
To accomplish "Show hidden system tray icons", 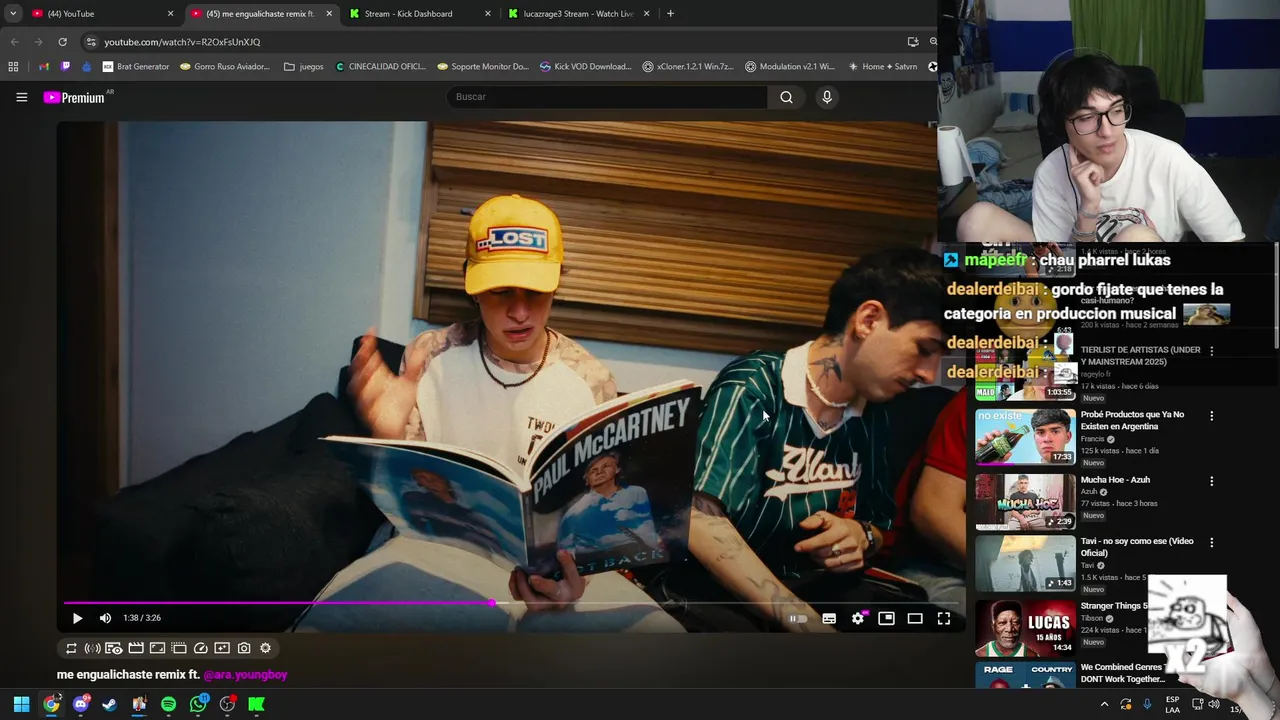I will (1104, 704).
